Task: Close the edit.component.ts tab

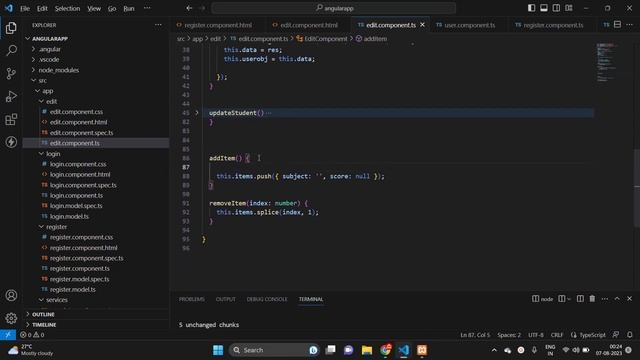Action: [422, 25]
